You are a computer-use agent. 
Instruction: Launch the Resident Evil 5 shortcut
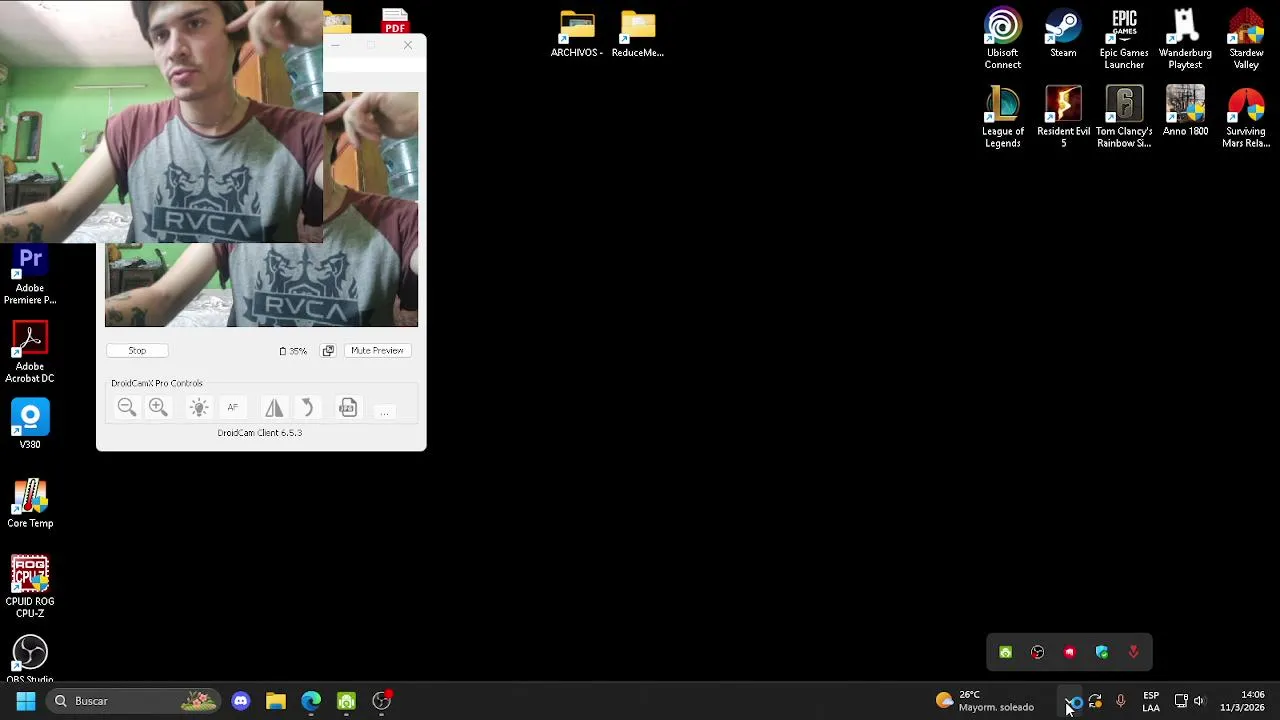click(1063, 118)
